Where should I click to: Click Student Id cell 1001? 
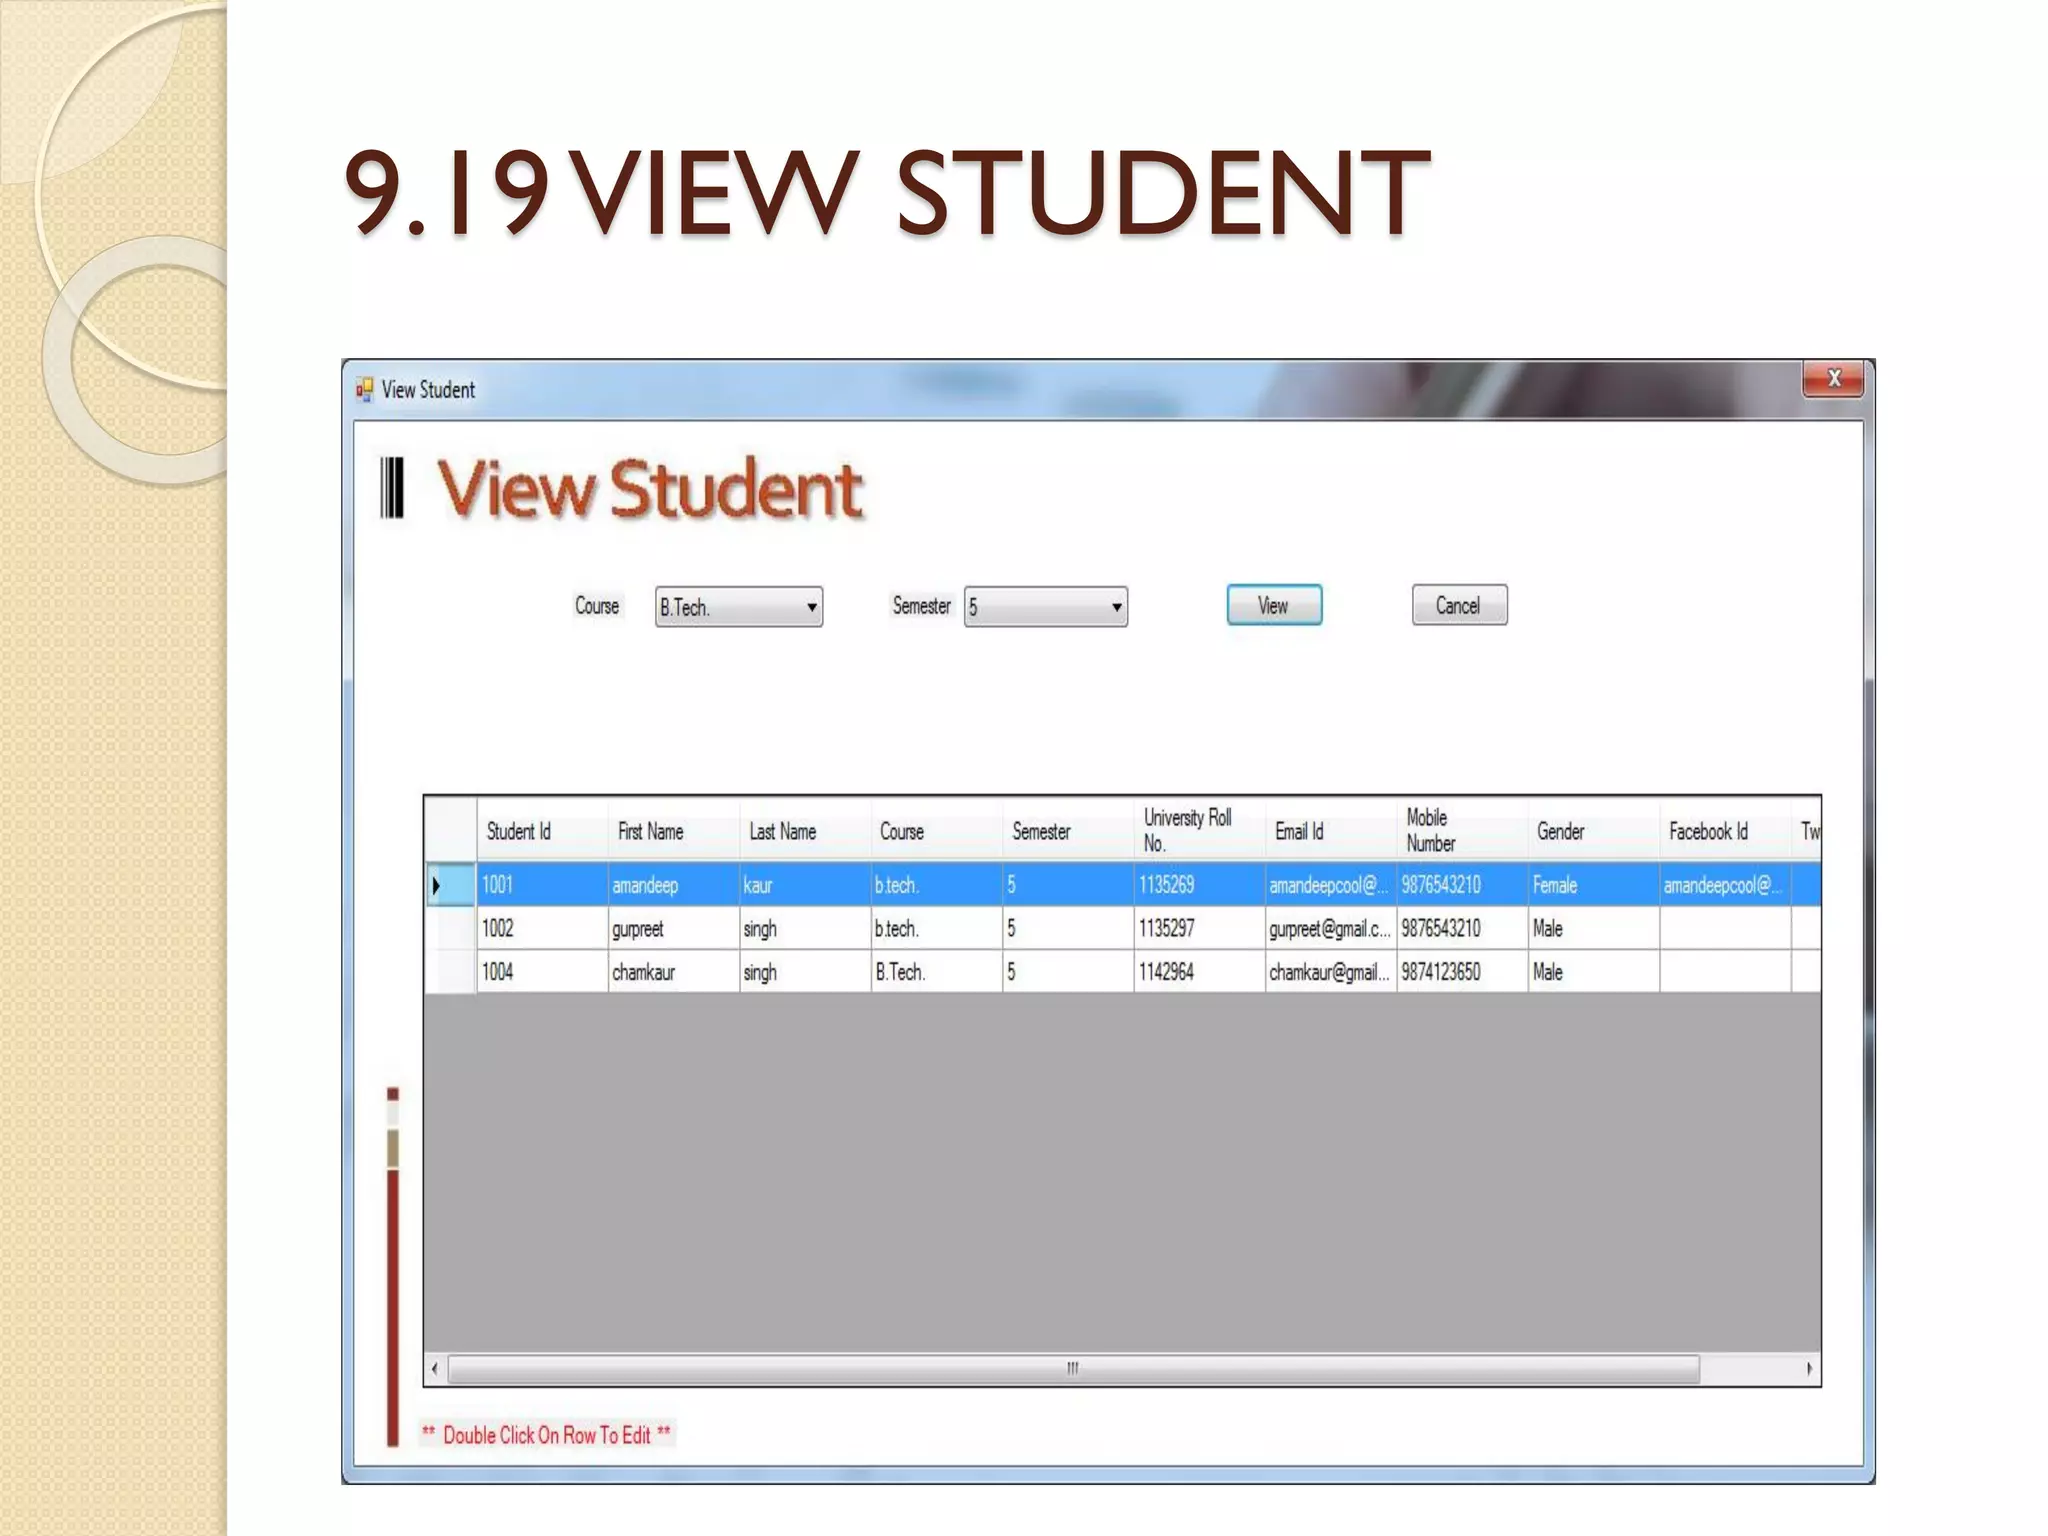[542, 885]
